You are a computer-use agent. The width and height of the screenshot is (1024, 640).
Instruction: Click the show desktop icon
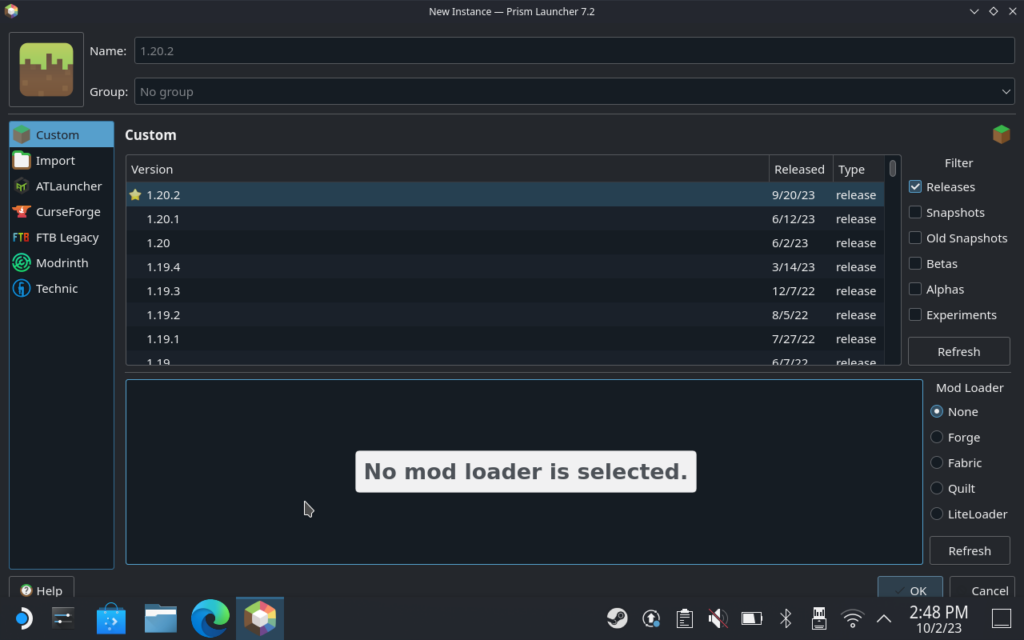(1001, 618)
